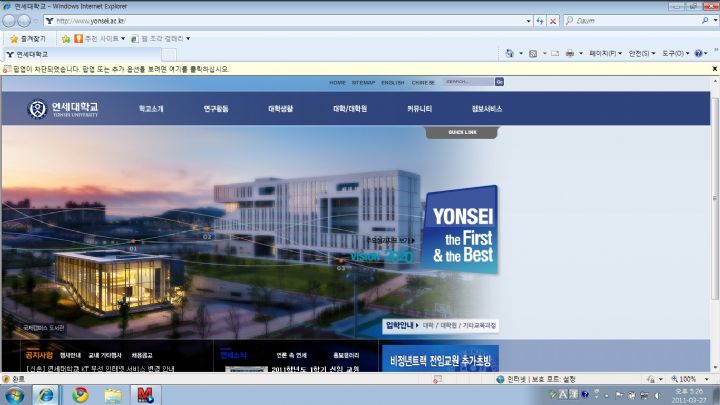
Task: Open the 커뮤니티 navigation menu
Action: pyautogui.click(x=419, y=109)
